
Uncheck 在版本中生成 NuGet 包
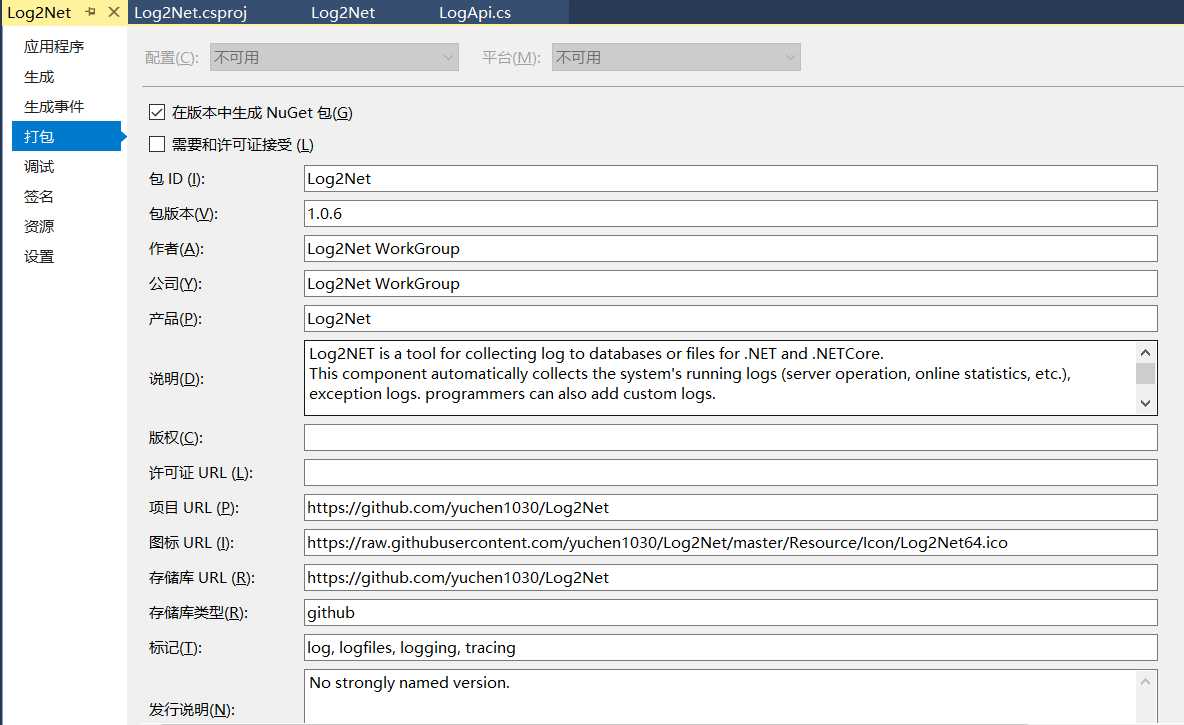(157, 113)
